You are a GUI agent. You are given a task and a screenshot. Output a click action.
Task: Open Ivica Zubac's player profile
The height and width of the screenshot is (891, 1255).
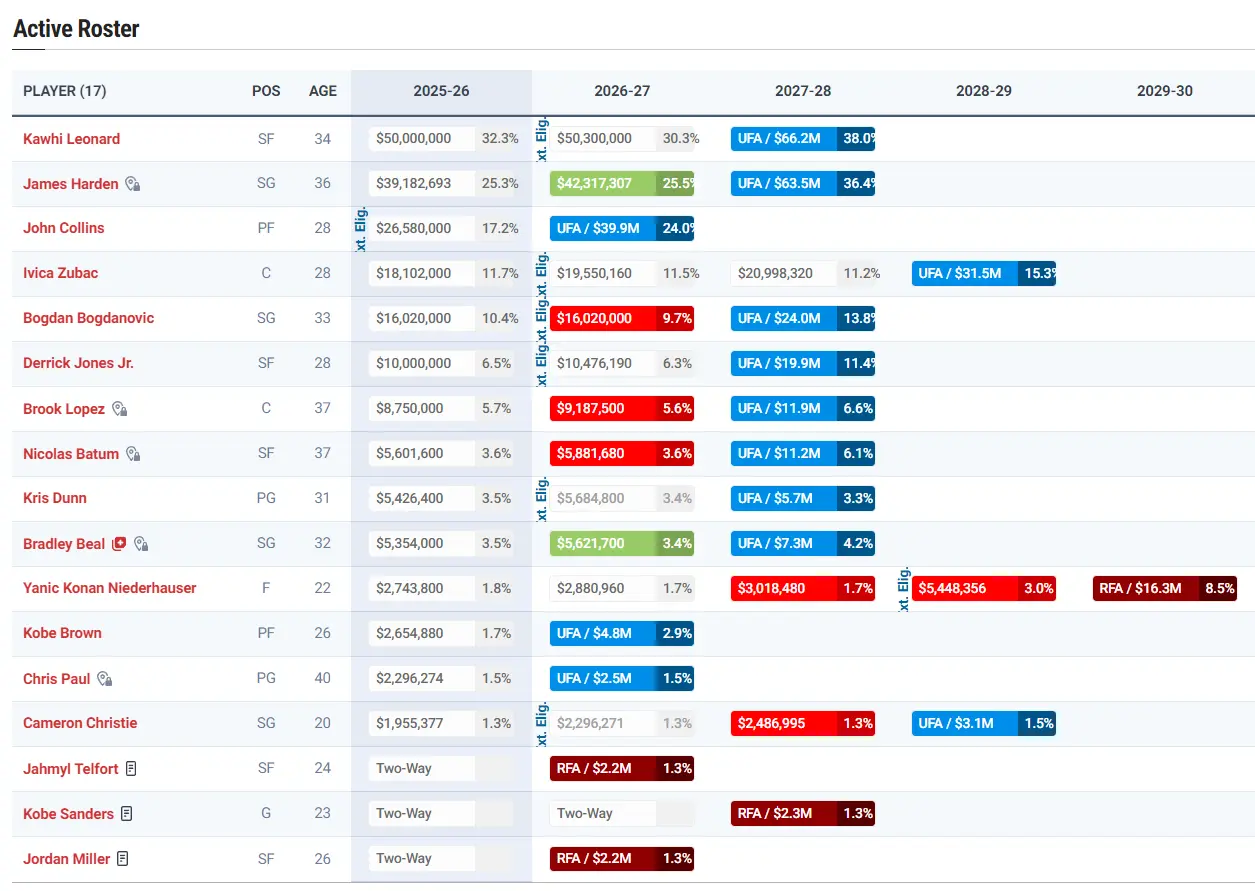60,273
